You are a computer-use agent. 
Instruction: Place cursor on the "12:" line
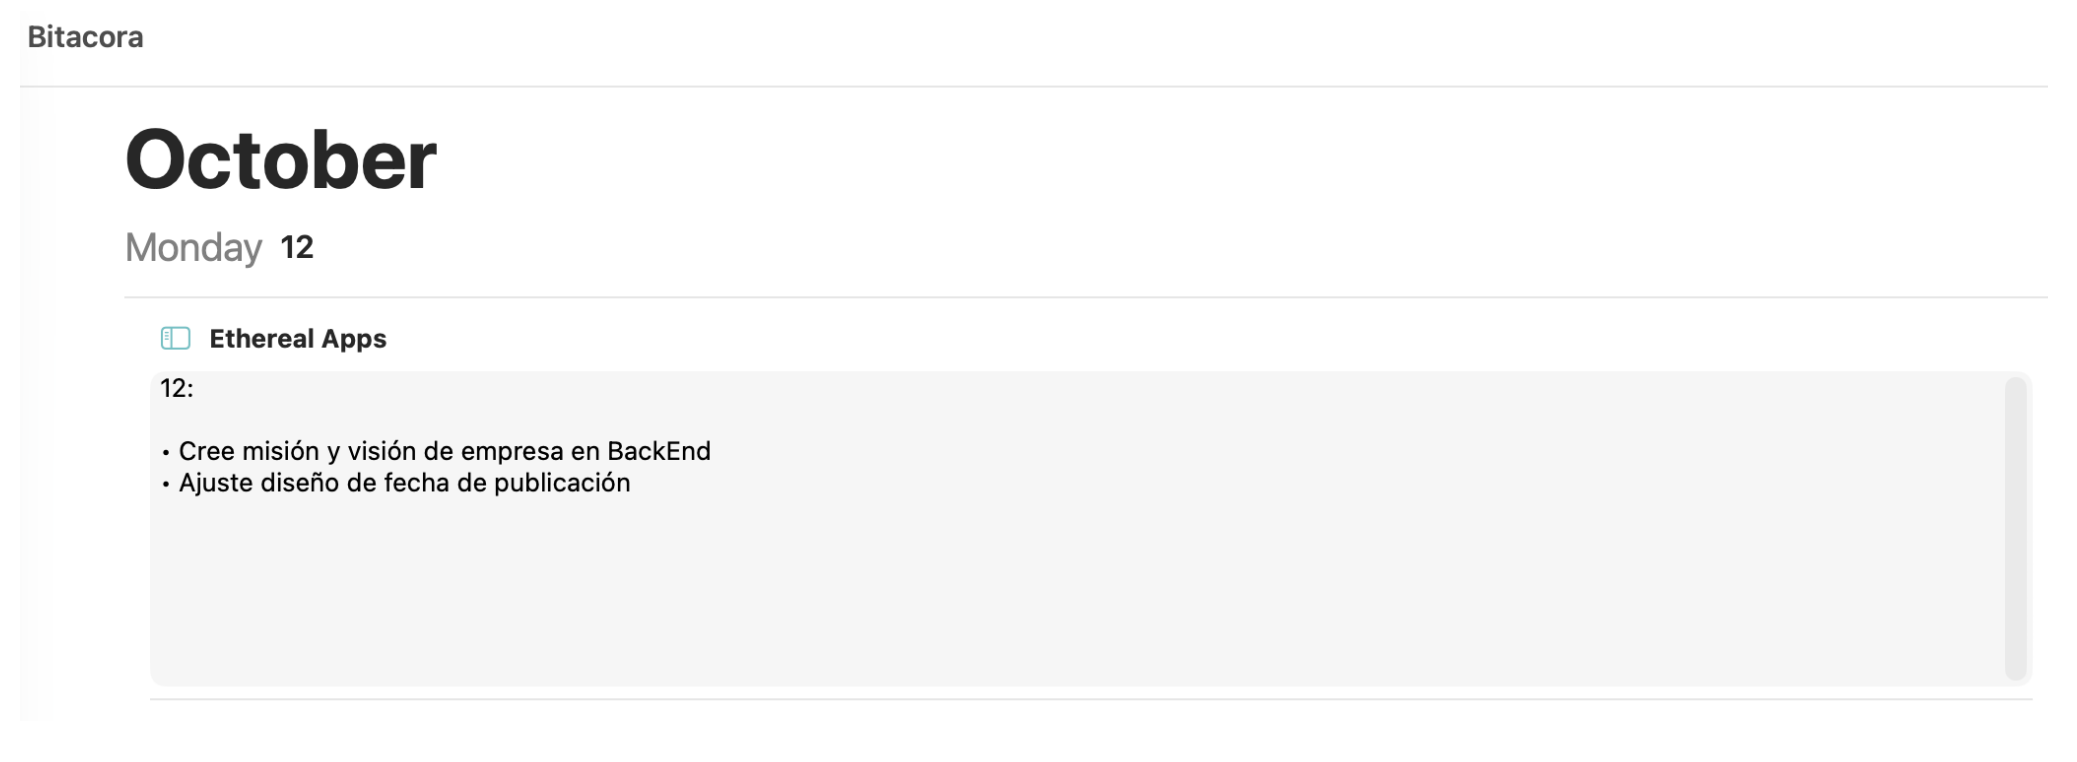click(177, 389)
